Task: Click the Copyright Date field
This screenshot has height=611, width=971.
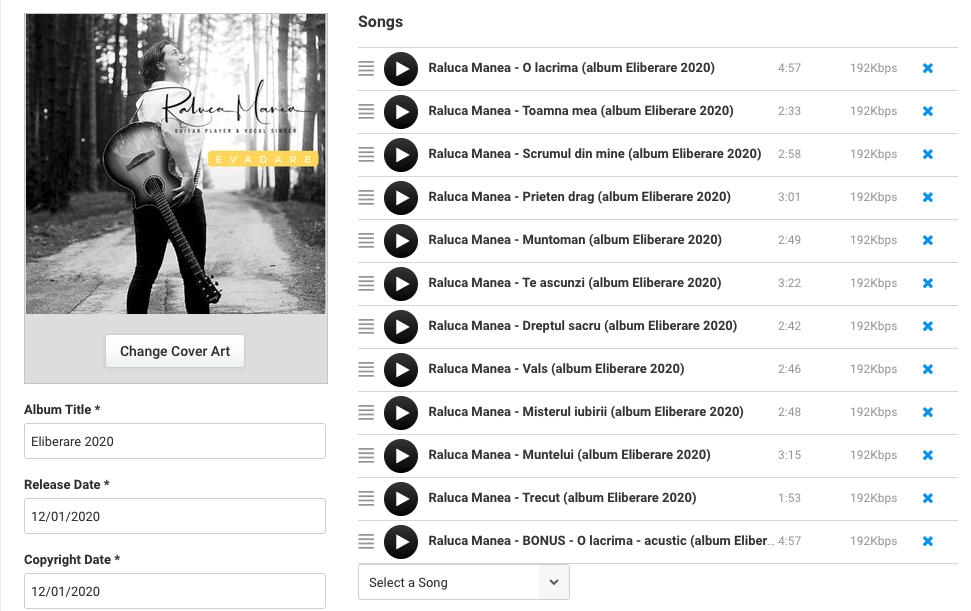Action: pyautogui.click(x=175, y=591)
